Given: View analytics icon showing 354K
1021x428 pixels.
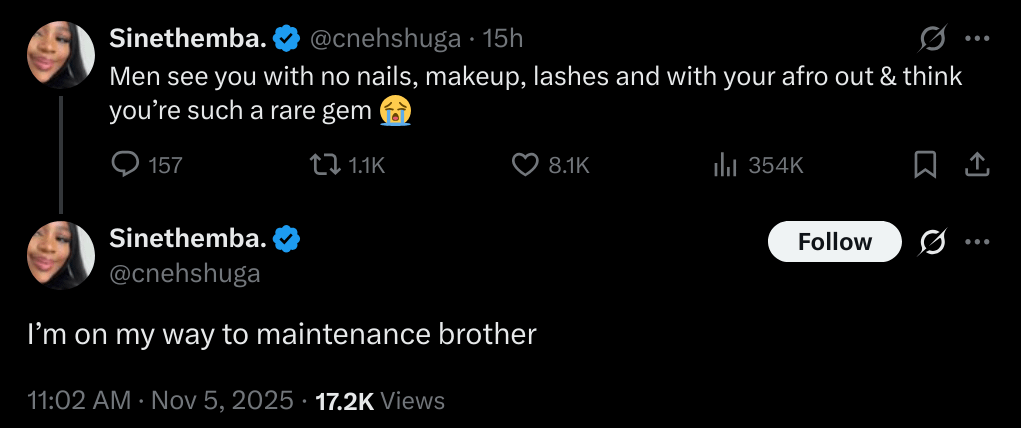Looking at the screenshot, I should point(724,165).
